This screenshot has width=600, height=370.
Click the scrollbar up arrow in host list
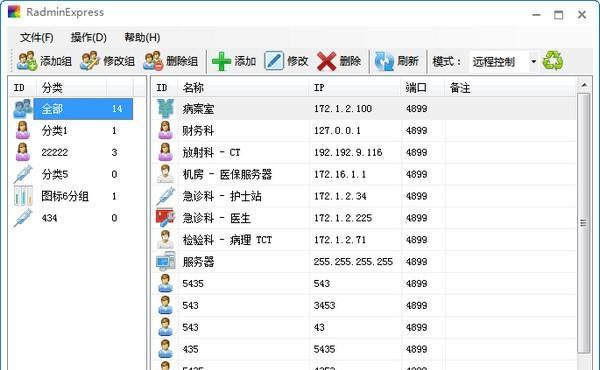pyautogui.click(x=584, y=85)
